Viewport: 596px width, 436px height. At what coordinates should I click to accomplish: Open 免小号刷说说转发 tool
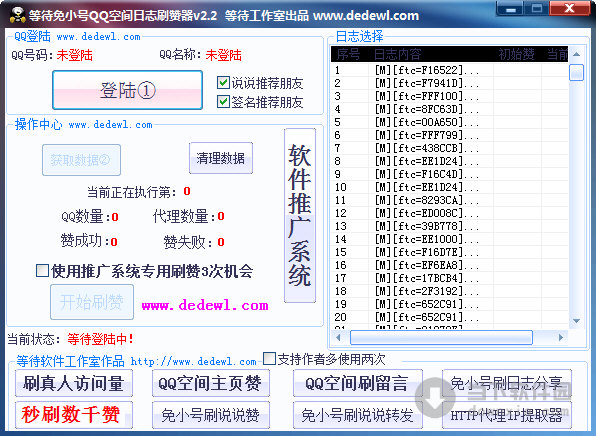[x=357, y=415]
